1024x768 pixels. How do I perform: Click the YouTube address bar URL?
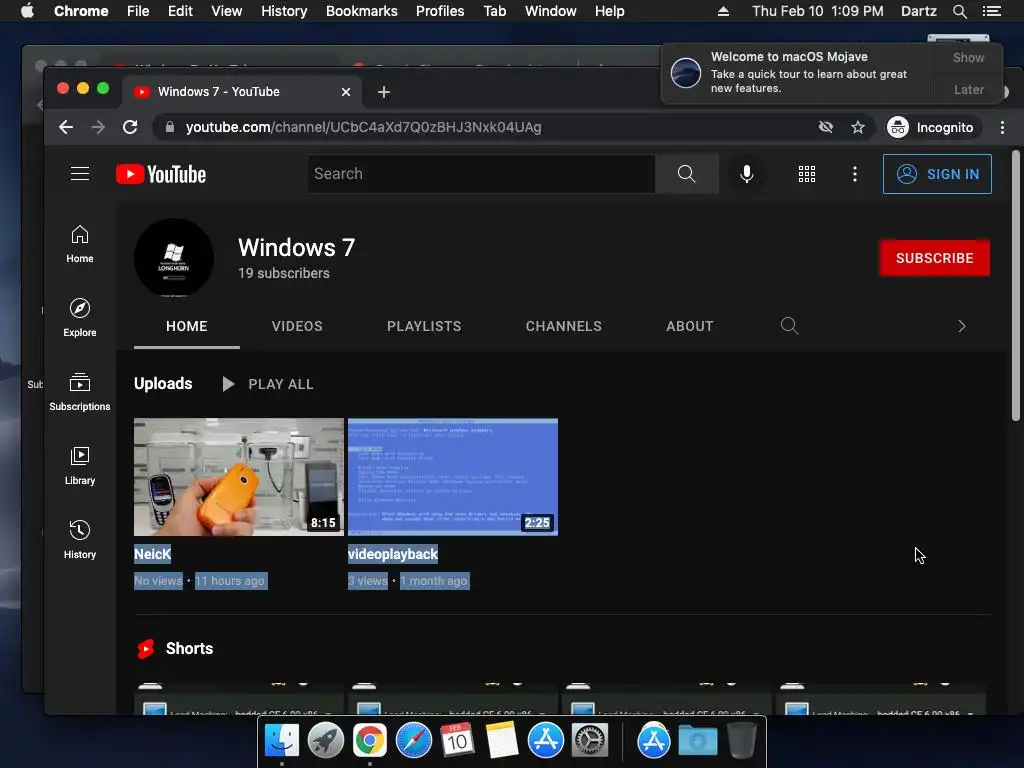pyautogui.click(x=363, y=127)
